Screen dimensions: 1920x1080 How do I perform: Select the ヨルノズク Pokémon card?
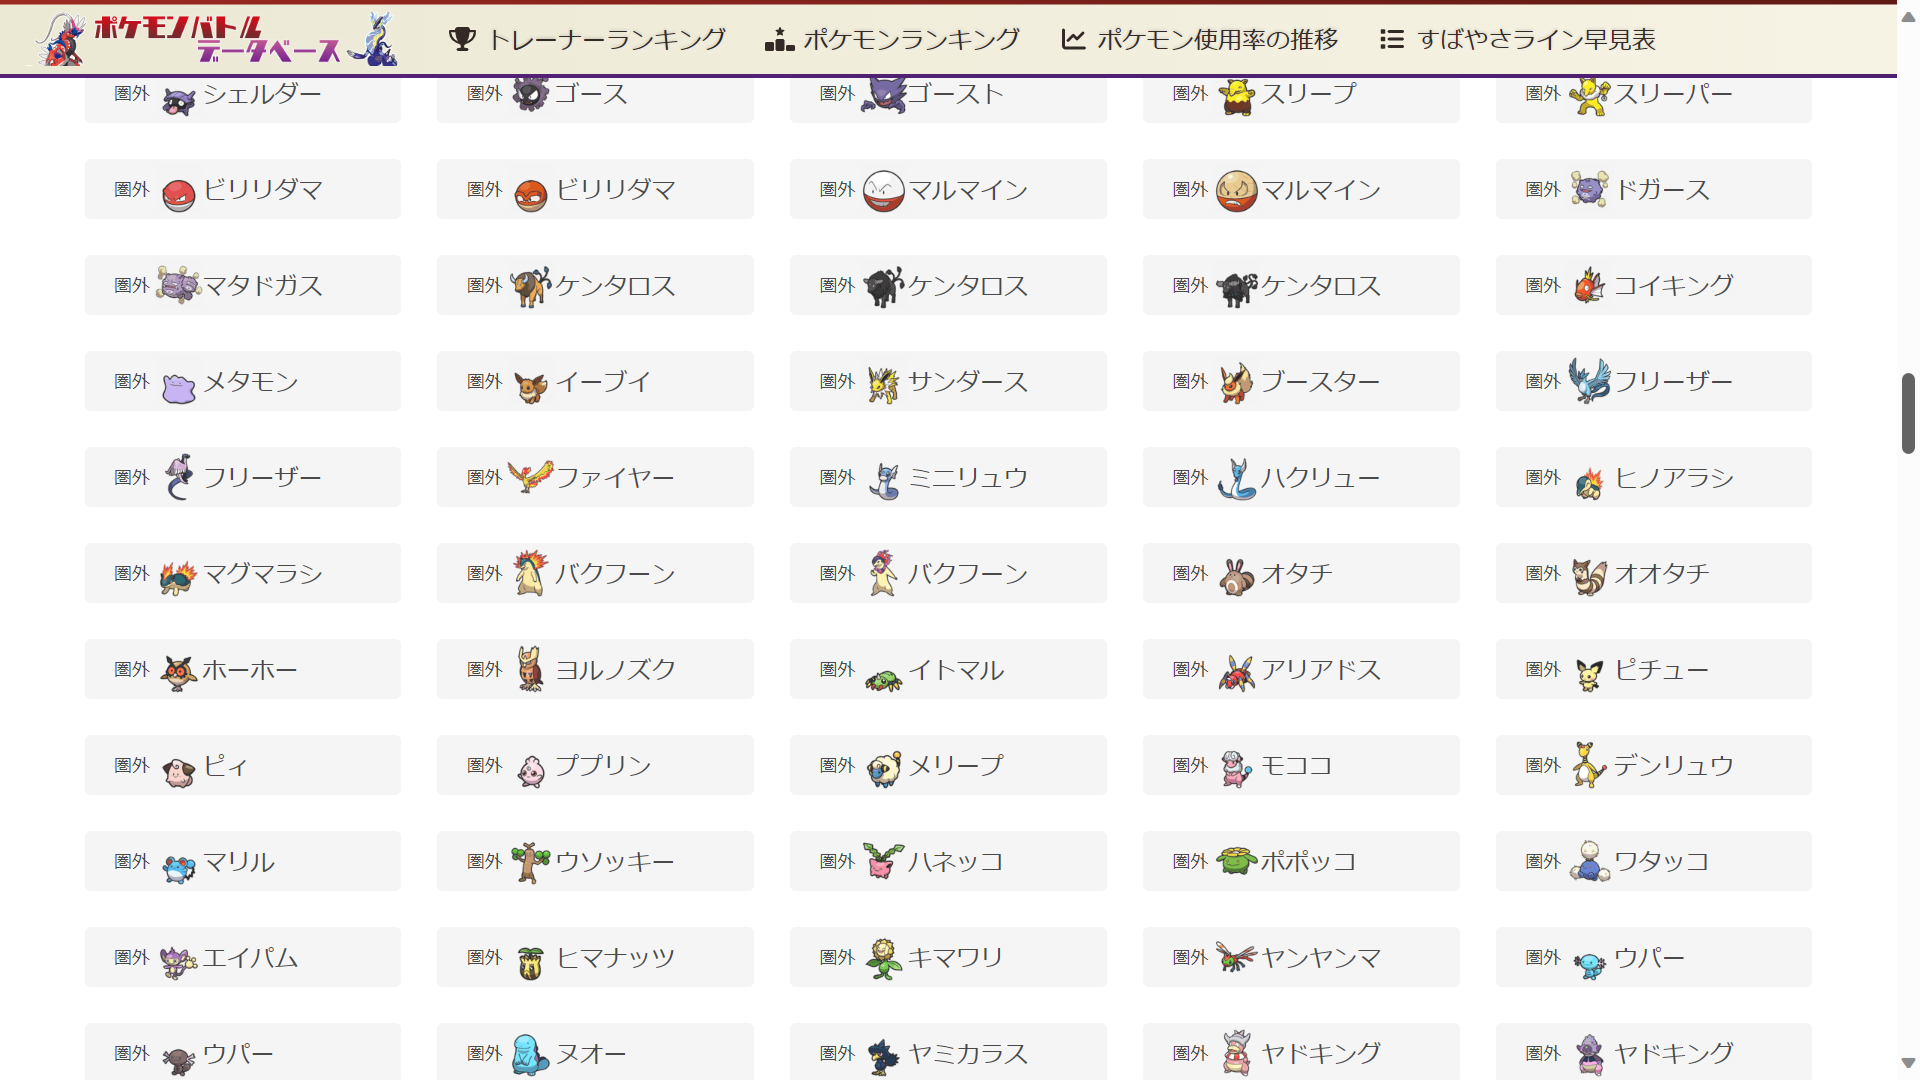tap(595, 669)
